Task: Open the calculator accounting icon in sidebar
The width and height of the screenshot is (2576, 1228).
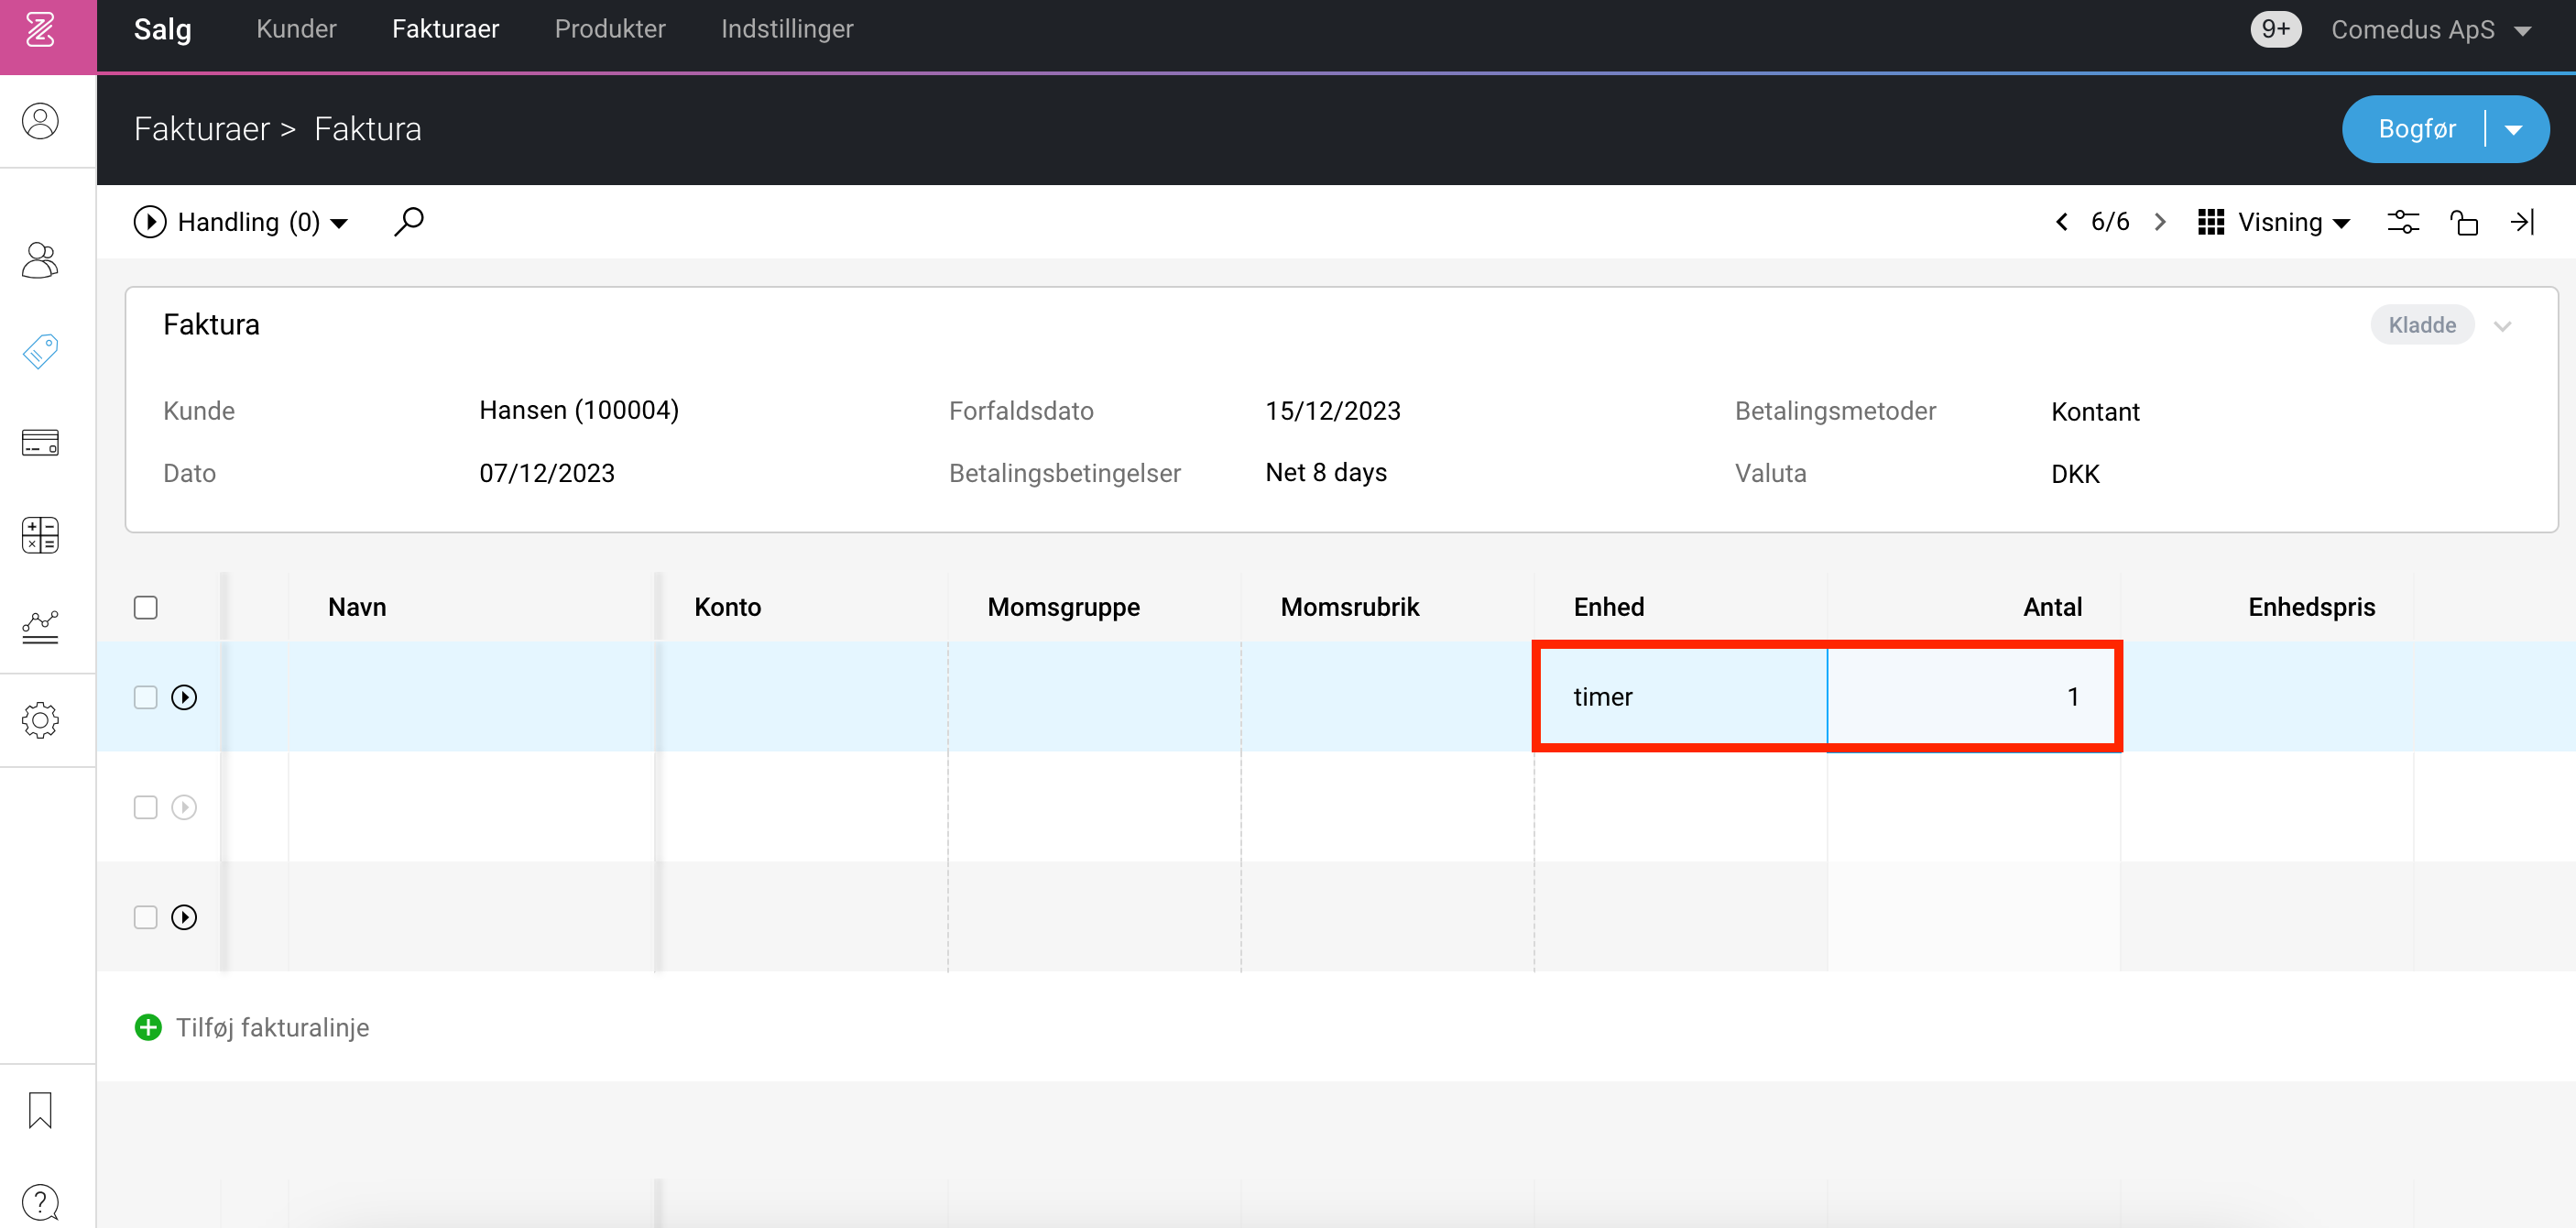Action: (x=41, y=535)
